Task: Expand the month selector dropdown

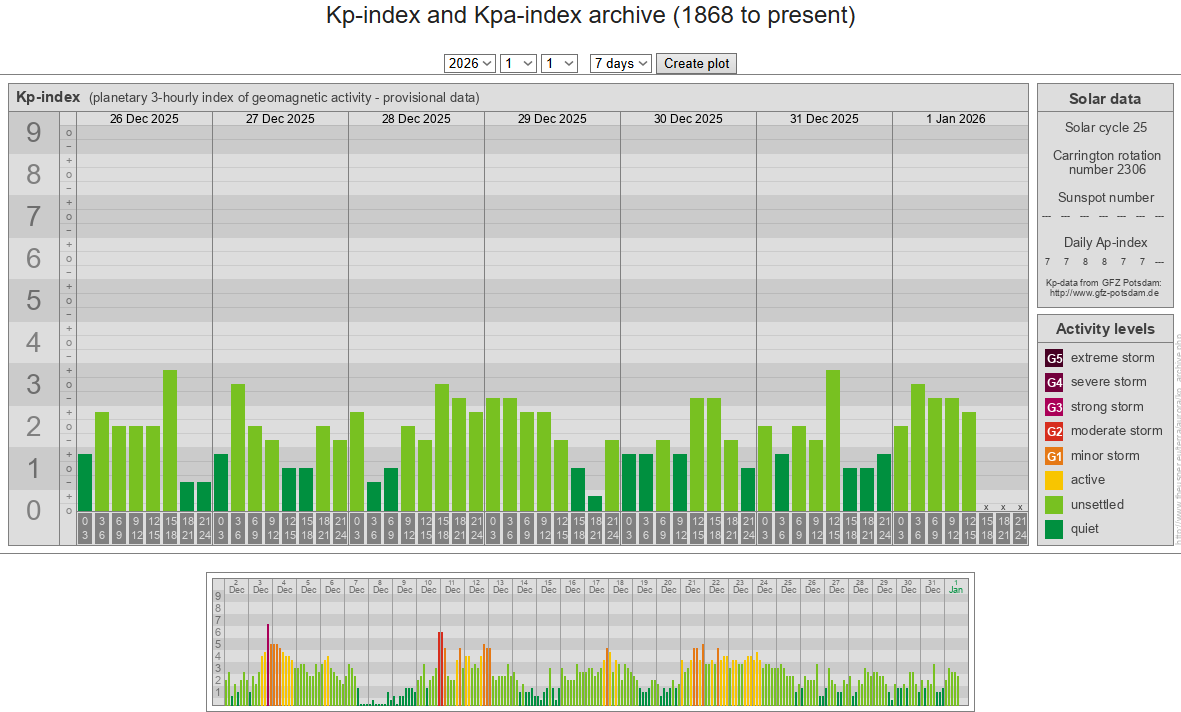Action: point(518,63)
